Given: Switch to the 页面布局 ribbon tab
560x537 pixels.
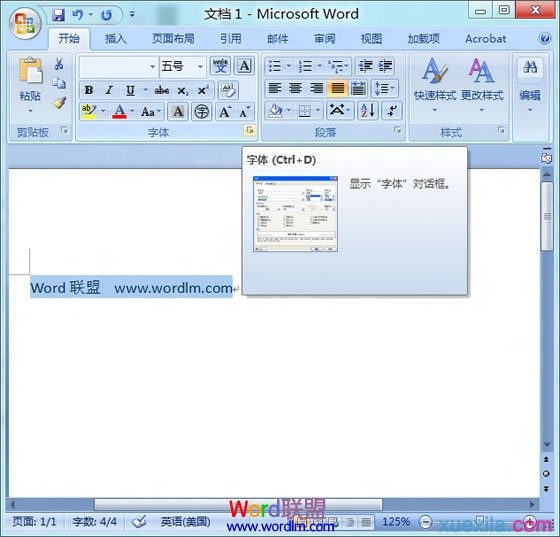Looking at the screenshot, I should click(x=173, y=39).
